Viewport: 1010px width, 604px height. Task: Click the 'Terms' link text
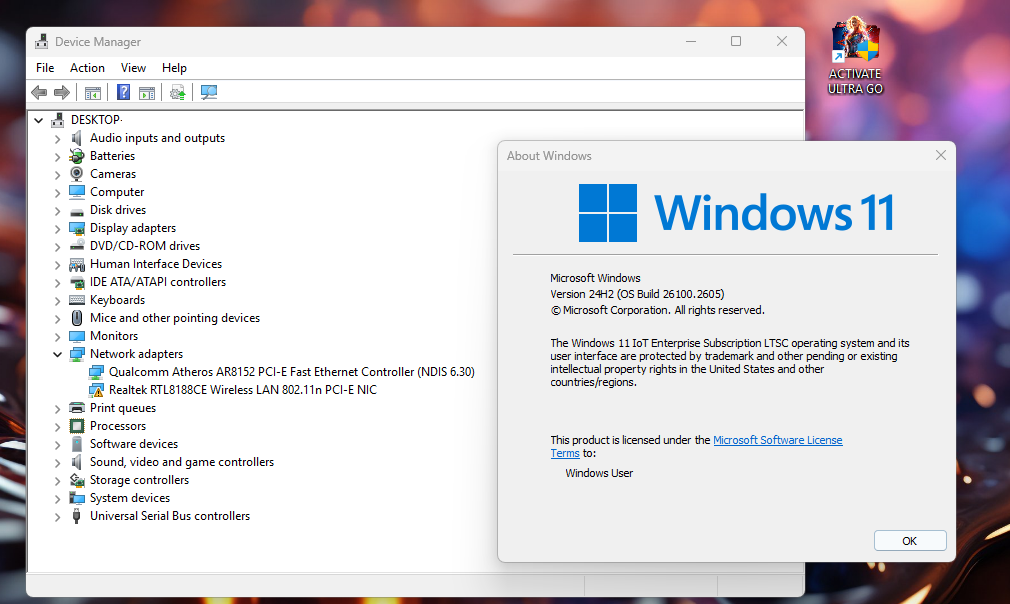coord(565,453)
